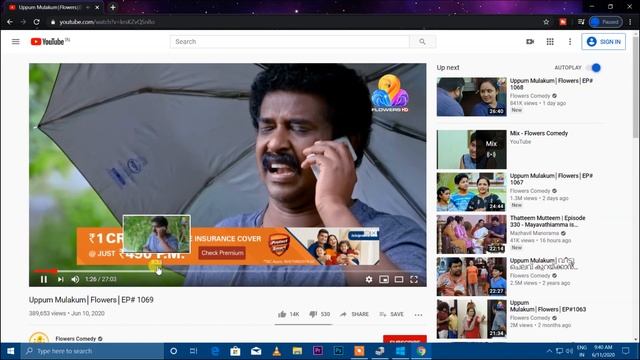Open the Chrome three-dot menu
This screenshot has width=640, height=360.
coord(630,22)
